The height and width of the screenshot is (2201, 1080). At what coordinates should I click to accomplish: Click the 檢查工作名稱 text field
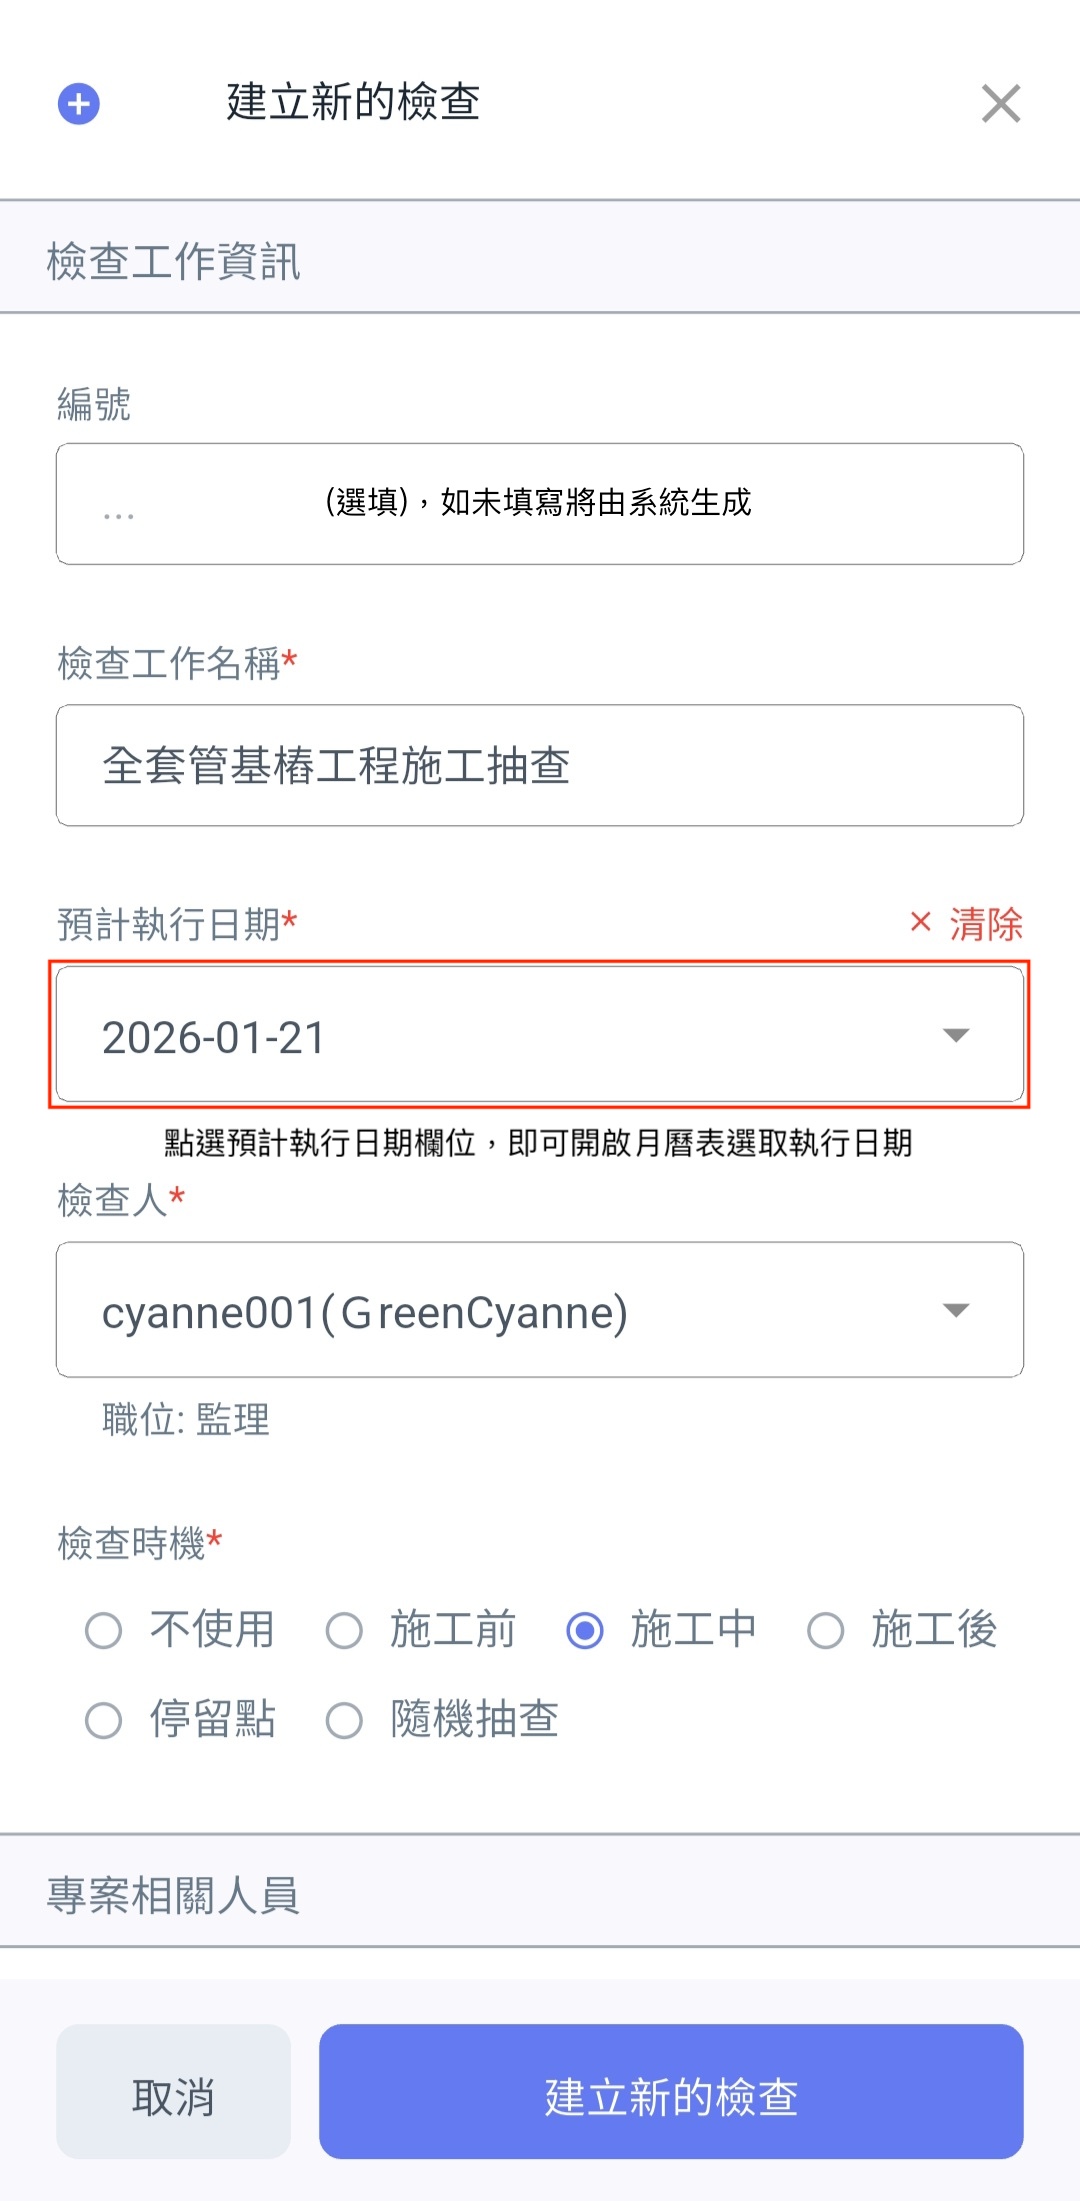point(540,766)
